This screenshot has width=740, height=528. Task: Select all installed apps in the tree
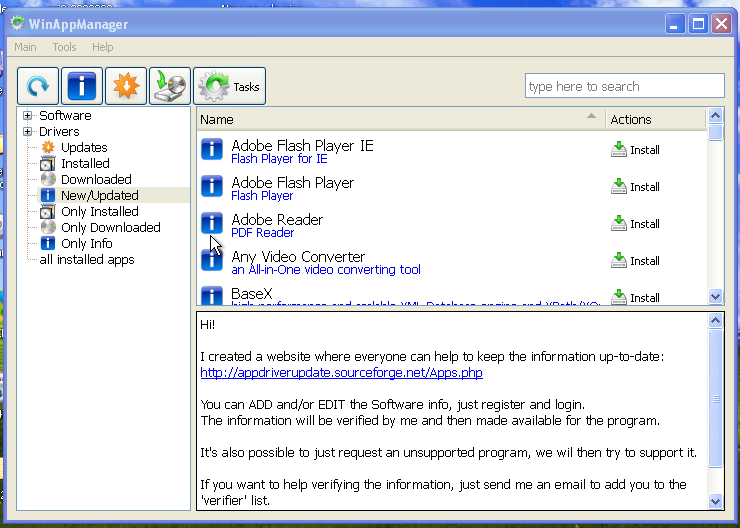click(x=87, y=260)
